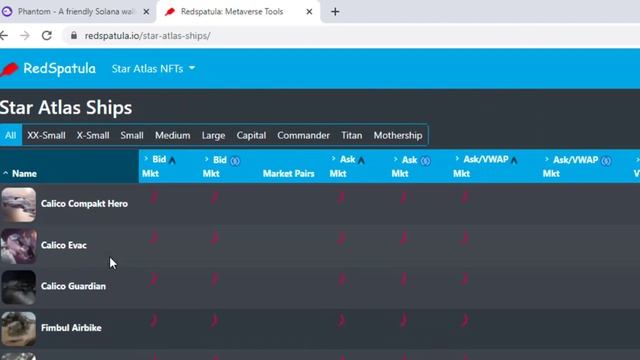The image size is (640, 360).
Task: Close the Phantom wallet tab
Action: pyautogui.click(x=146, y=12)
